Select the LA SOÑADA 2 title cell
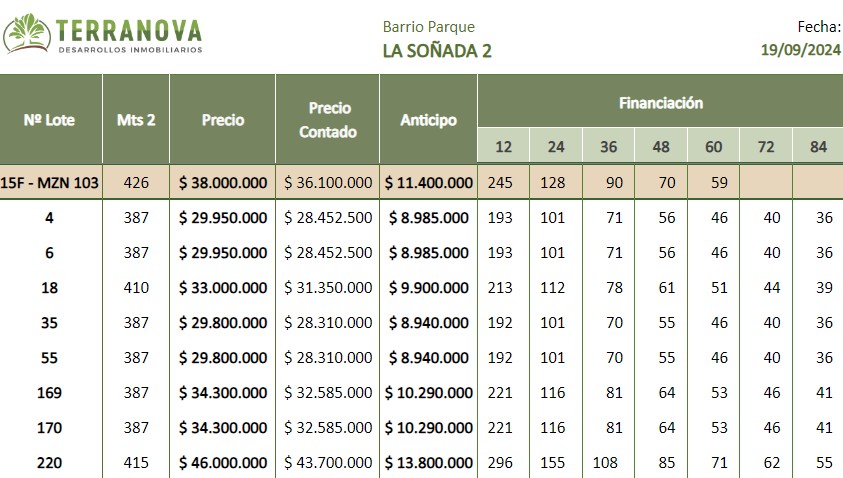Viewport: 843px width, 478px height. 437,51
